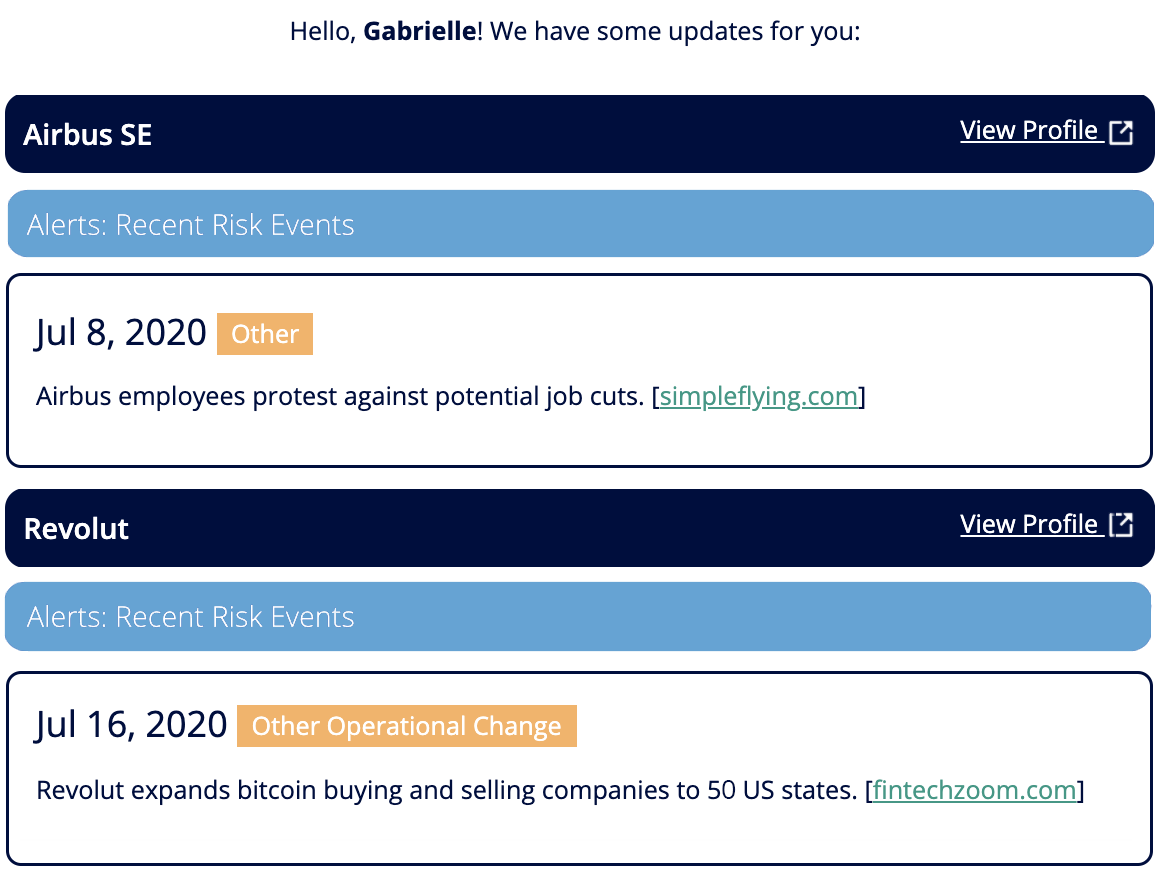This screenshot has width=1158, height=872.
Task: Open external link icon for Airbus SE
Action: click(1121, 132)
